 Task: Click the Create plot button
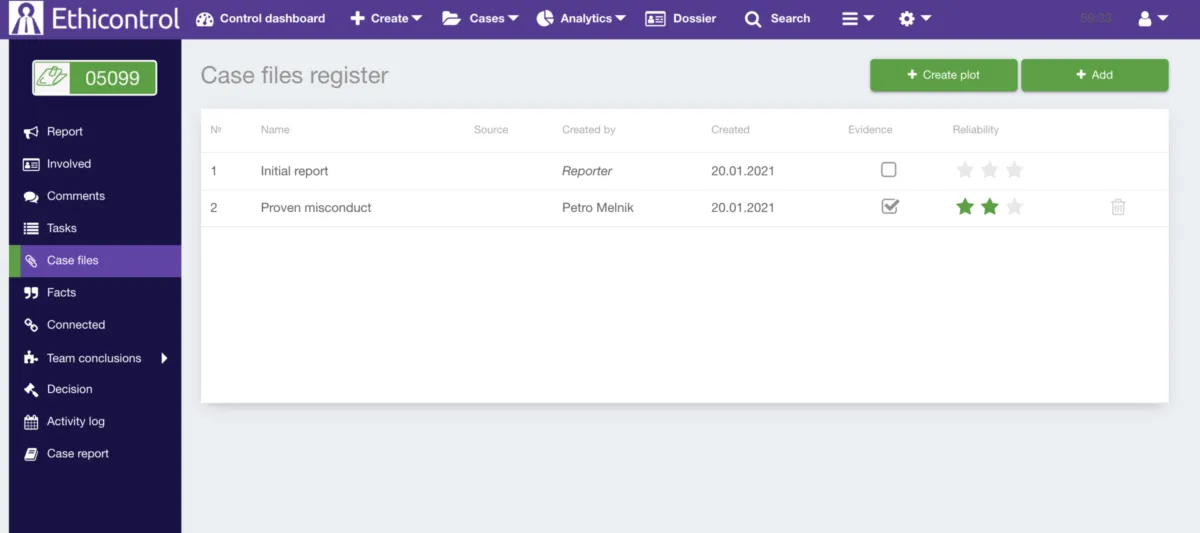click(943, 75)
